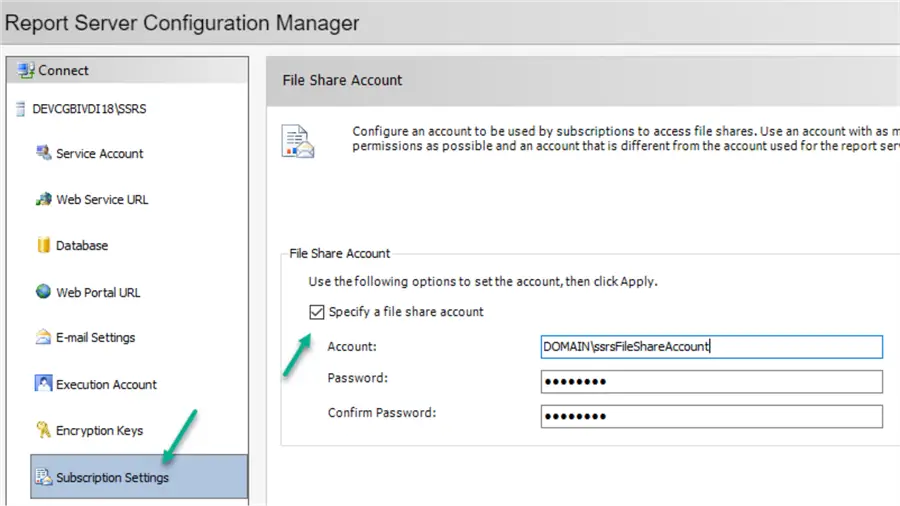
Task: Open the Subscription Settings page
Action: (x=112, y=477)
